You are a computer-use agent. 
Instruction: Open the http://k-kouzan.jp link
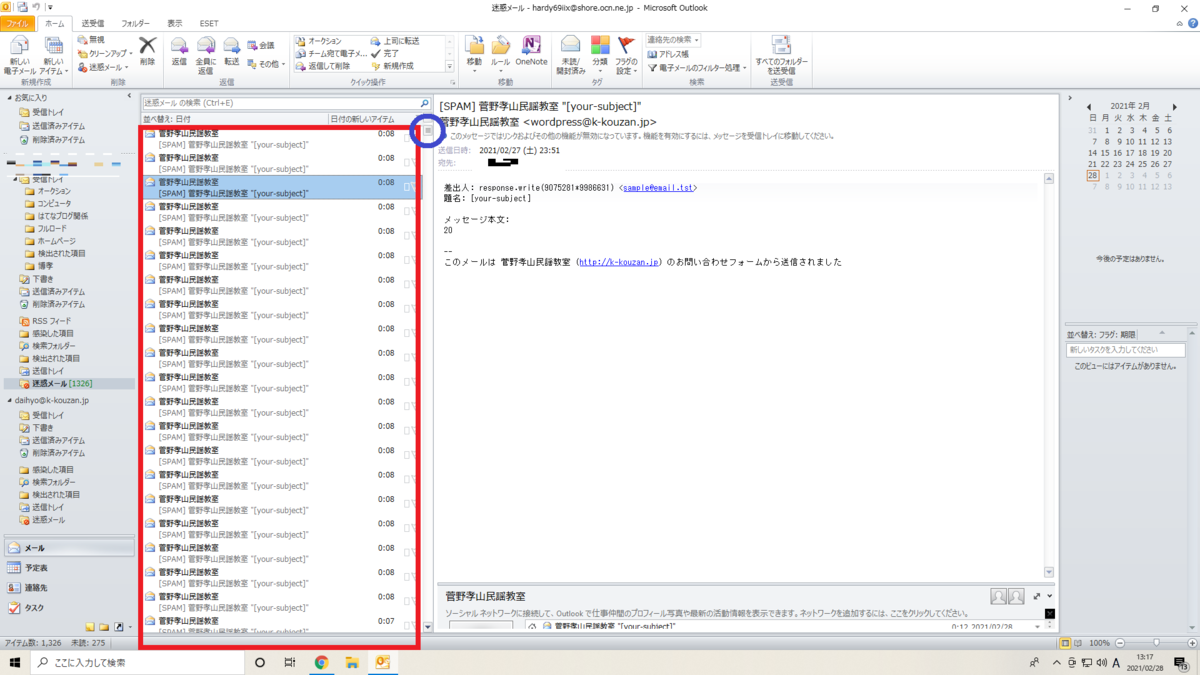coord(619,262)
